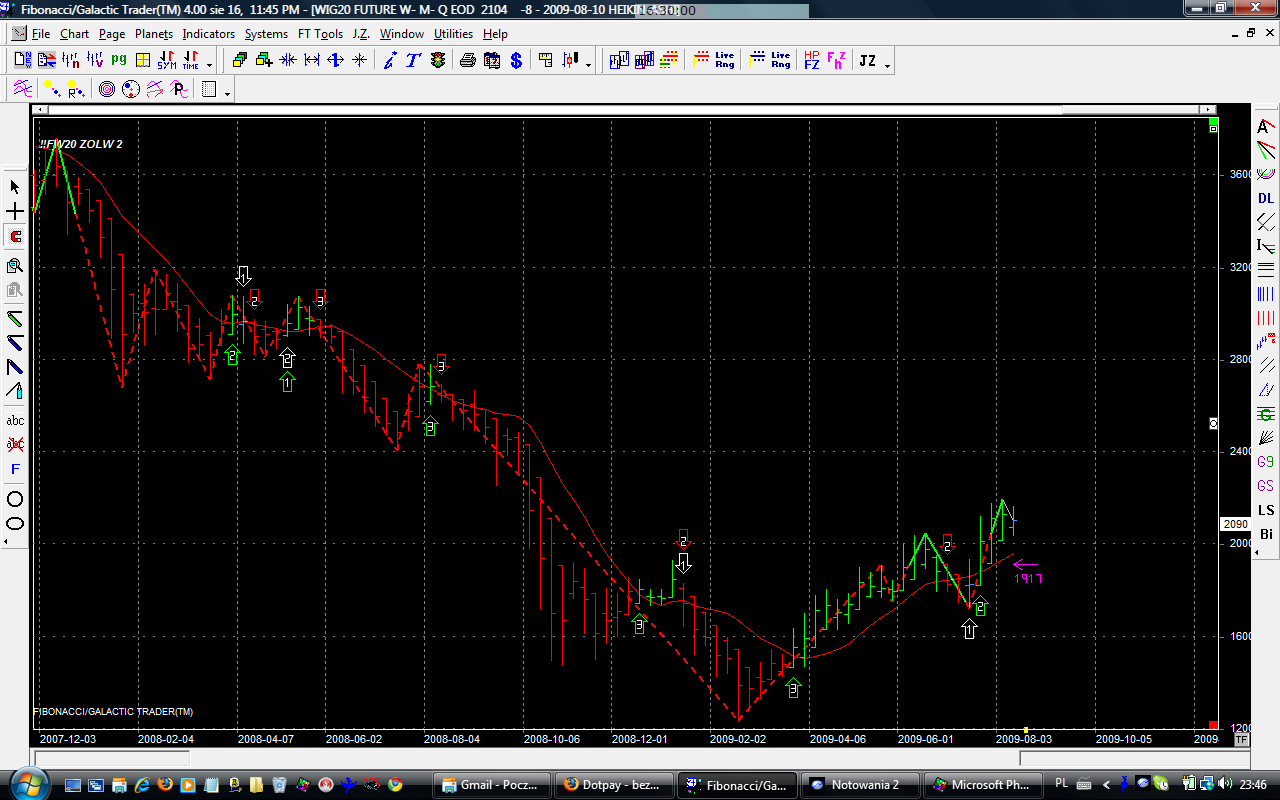Click the printer icon in the toolbar
1280x800 pixels.
(x=467, y=61)
